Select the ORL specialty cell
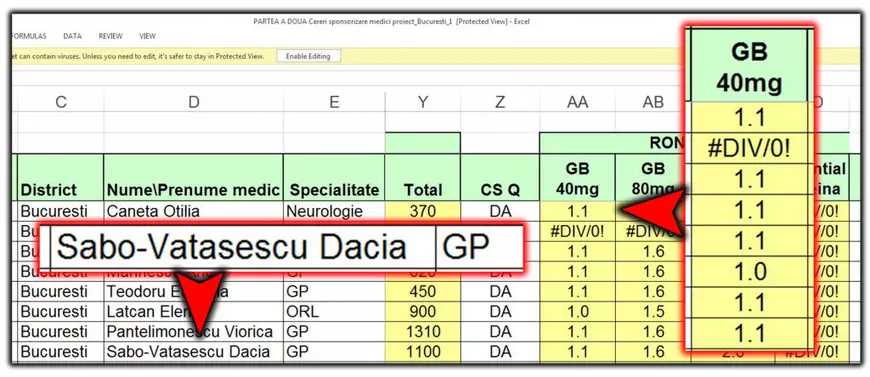Image resolution: width=870 pixels, height=377 pixels. [334, 311]
